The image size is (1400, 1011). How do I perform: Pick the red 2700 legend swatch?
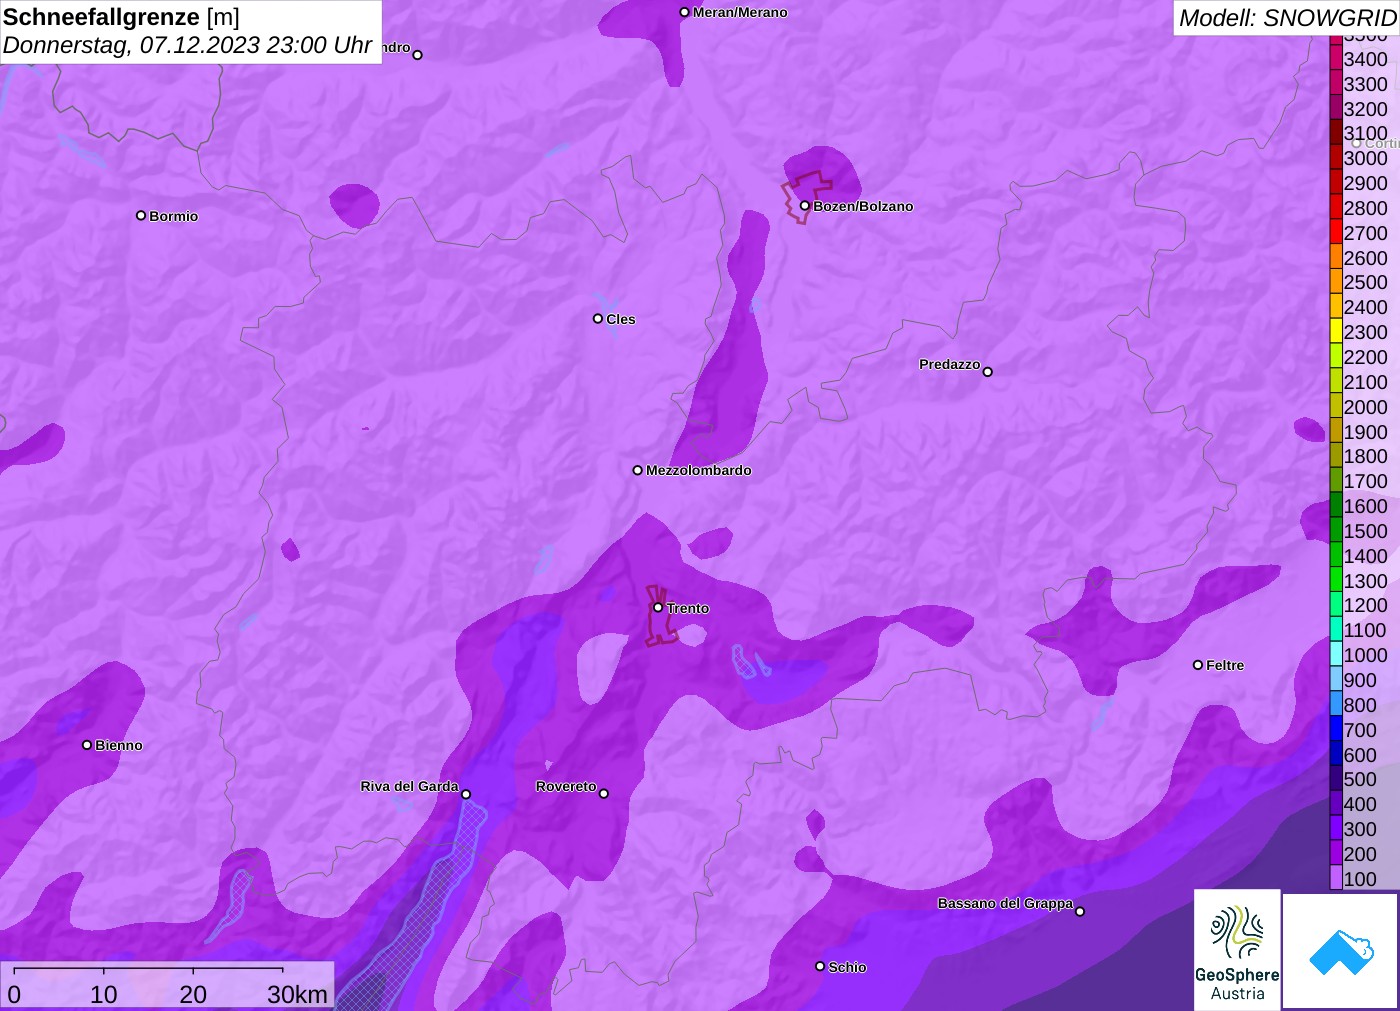click(1336, 233)
